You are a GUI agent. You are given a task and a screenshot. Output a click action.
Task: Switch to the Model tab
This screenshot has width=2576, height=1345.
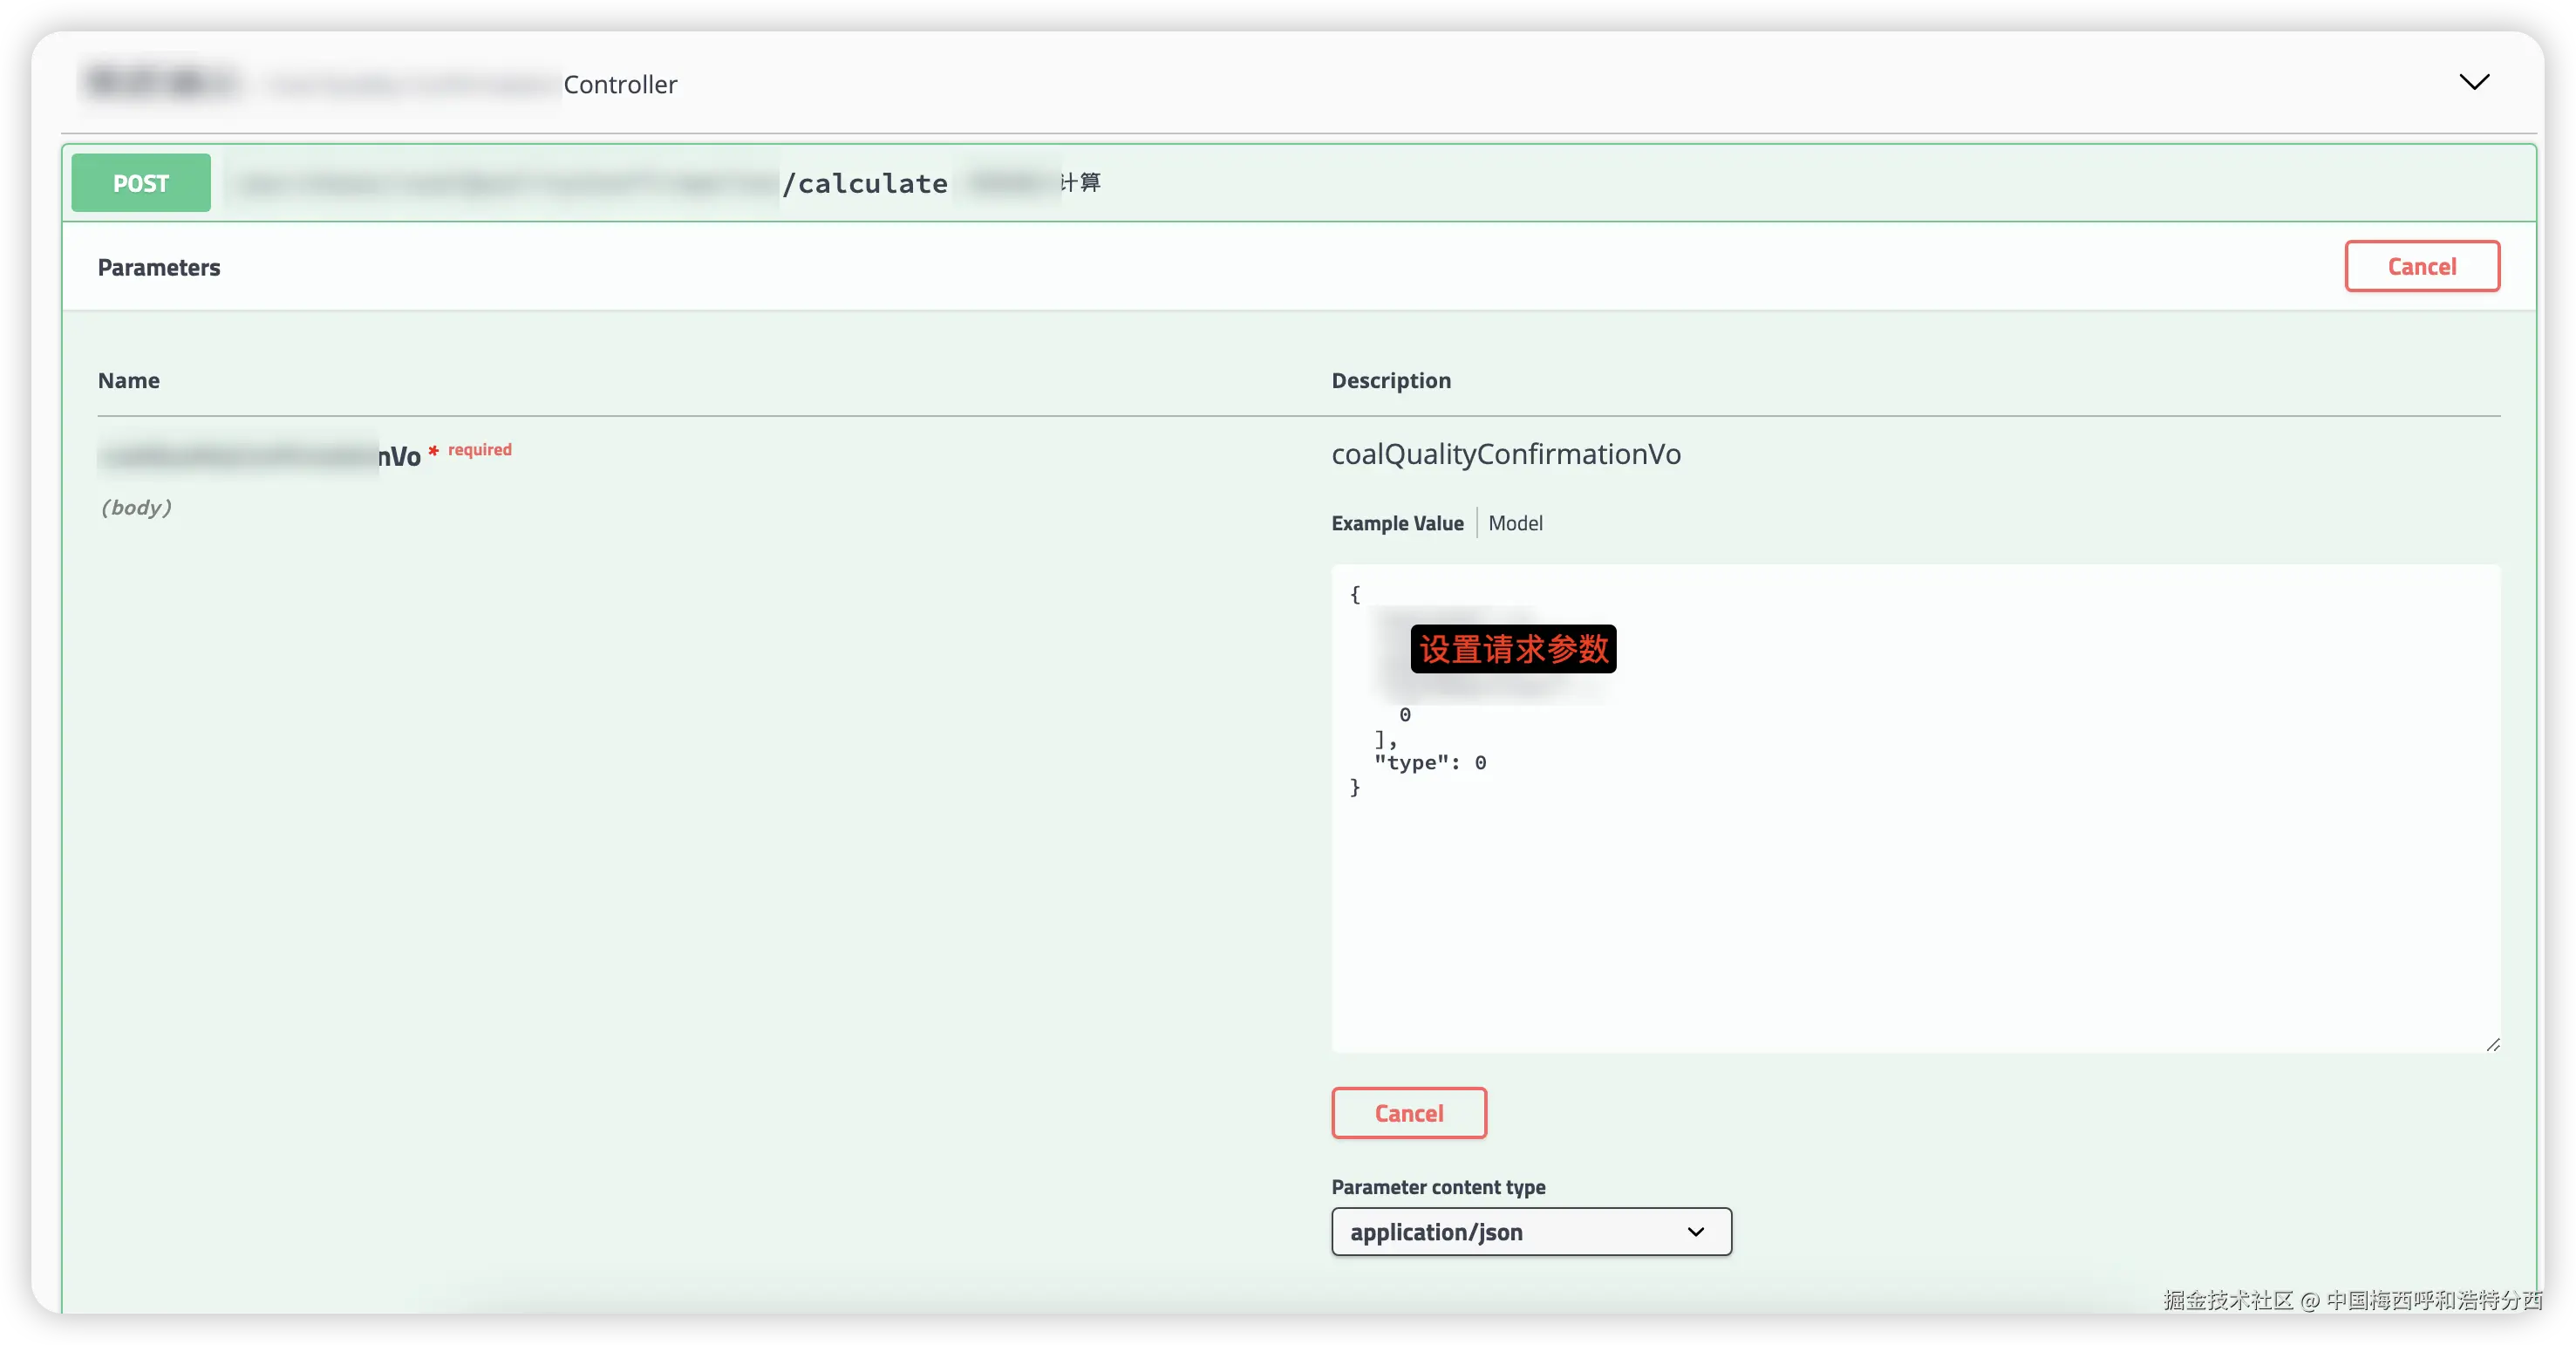[x=1514, y=523]
